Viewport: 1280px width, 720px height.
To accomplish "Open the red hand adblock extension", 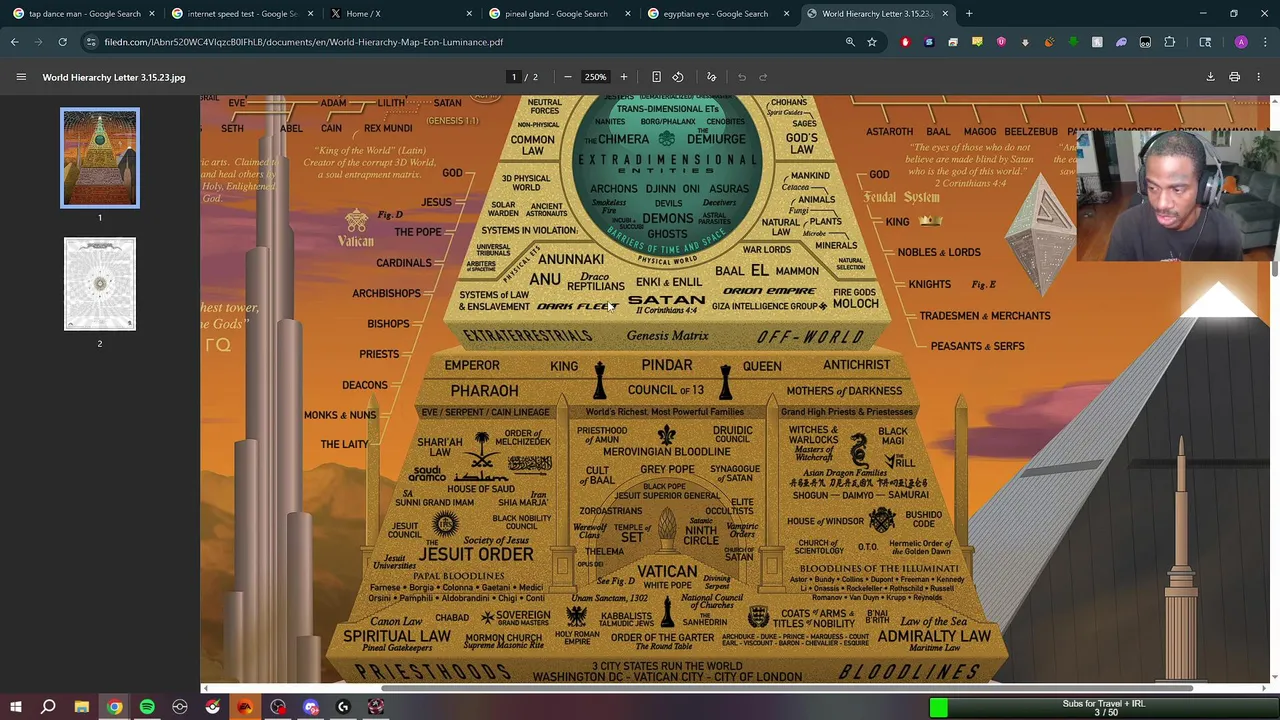I will (x=905, y=42).
